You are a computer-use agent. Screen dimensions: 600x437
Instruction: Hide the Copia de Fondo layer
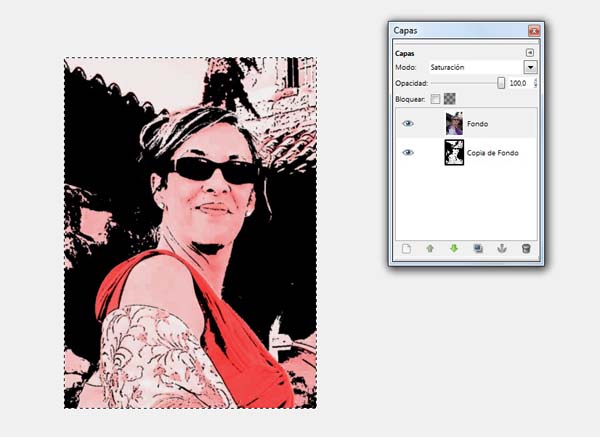(408, 152)
